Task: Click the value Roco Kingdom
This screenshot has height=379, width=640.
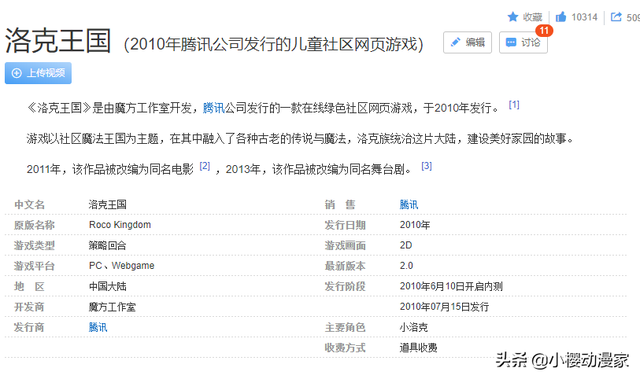Action: coord(120,225)
